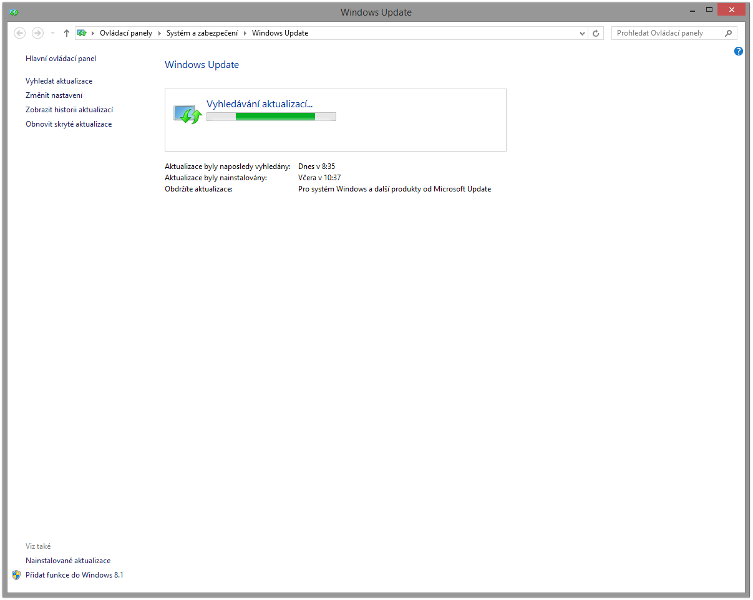This screenshot has height=600, width=753.
Task: Expand chevron after Systém a zabezpečení
Action: click(245, 34)
